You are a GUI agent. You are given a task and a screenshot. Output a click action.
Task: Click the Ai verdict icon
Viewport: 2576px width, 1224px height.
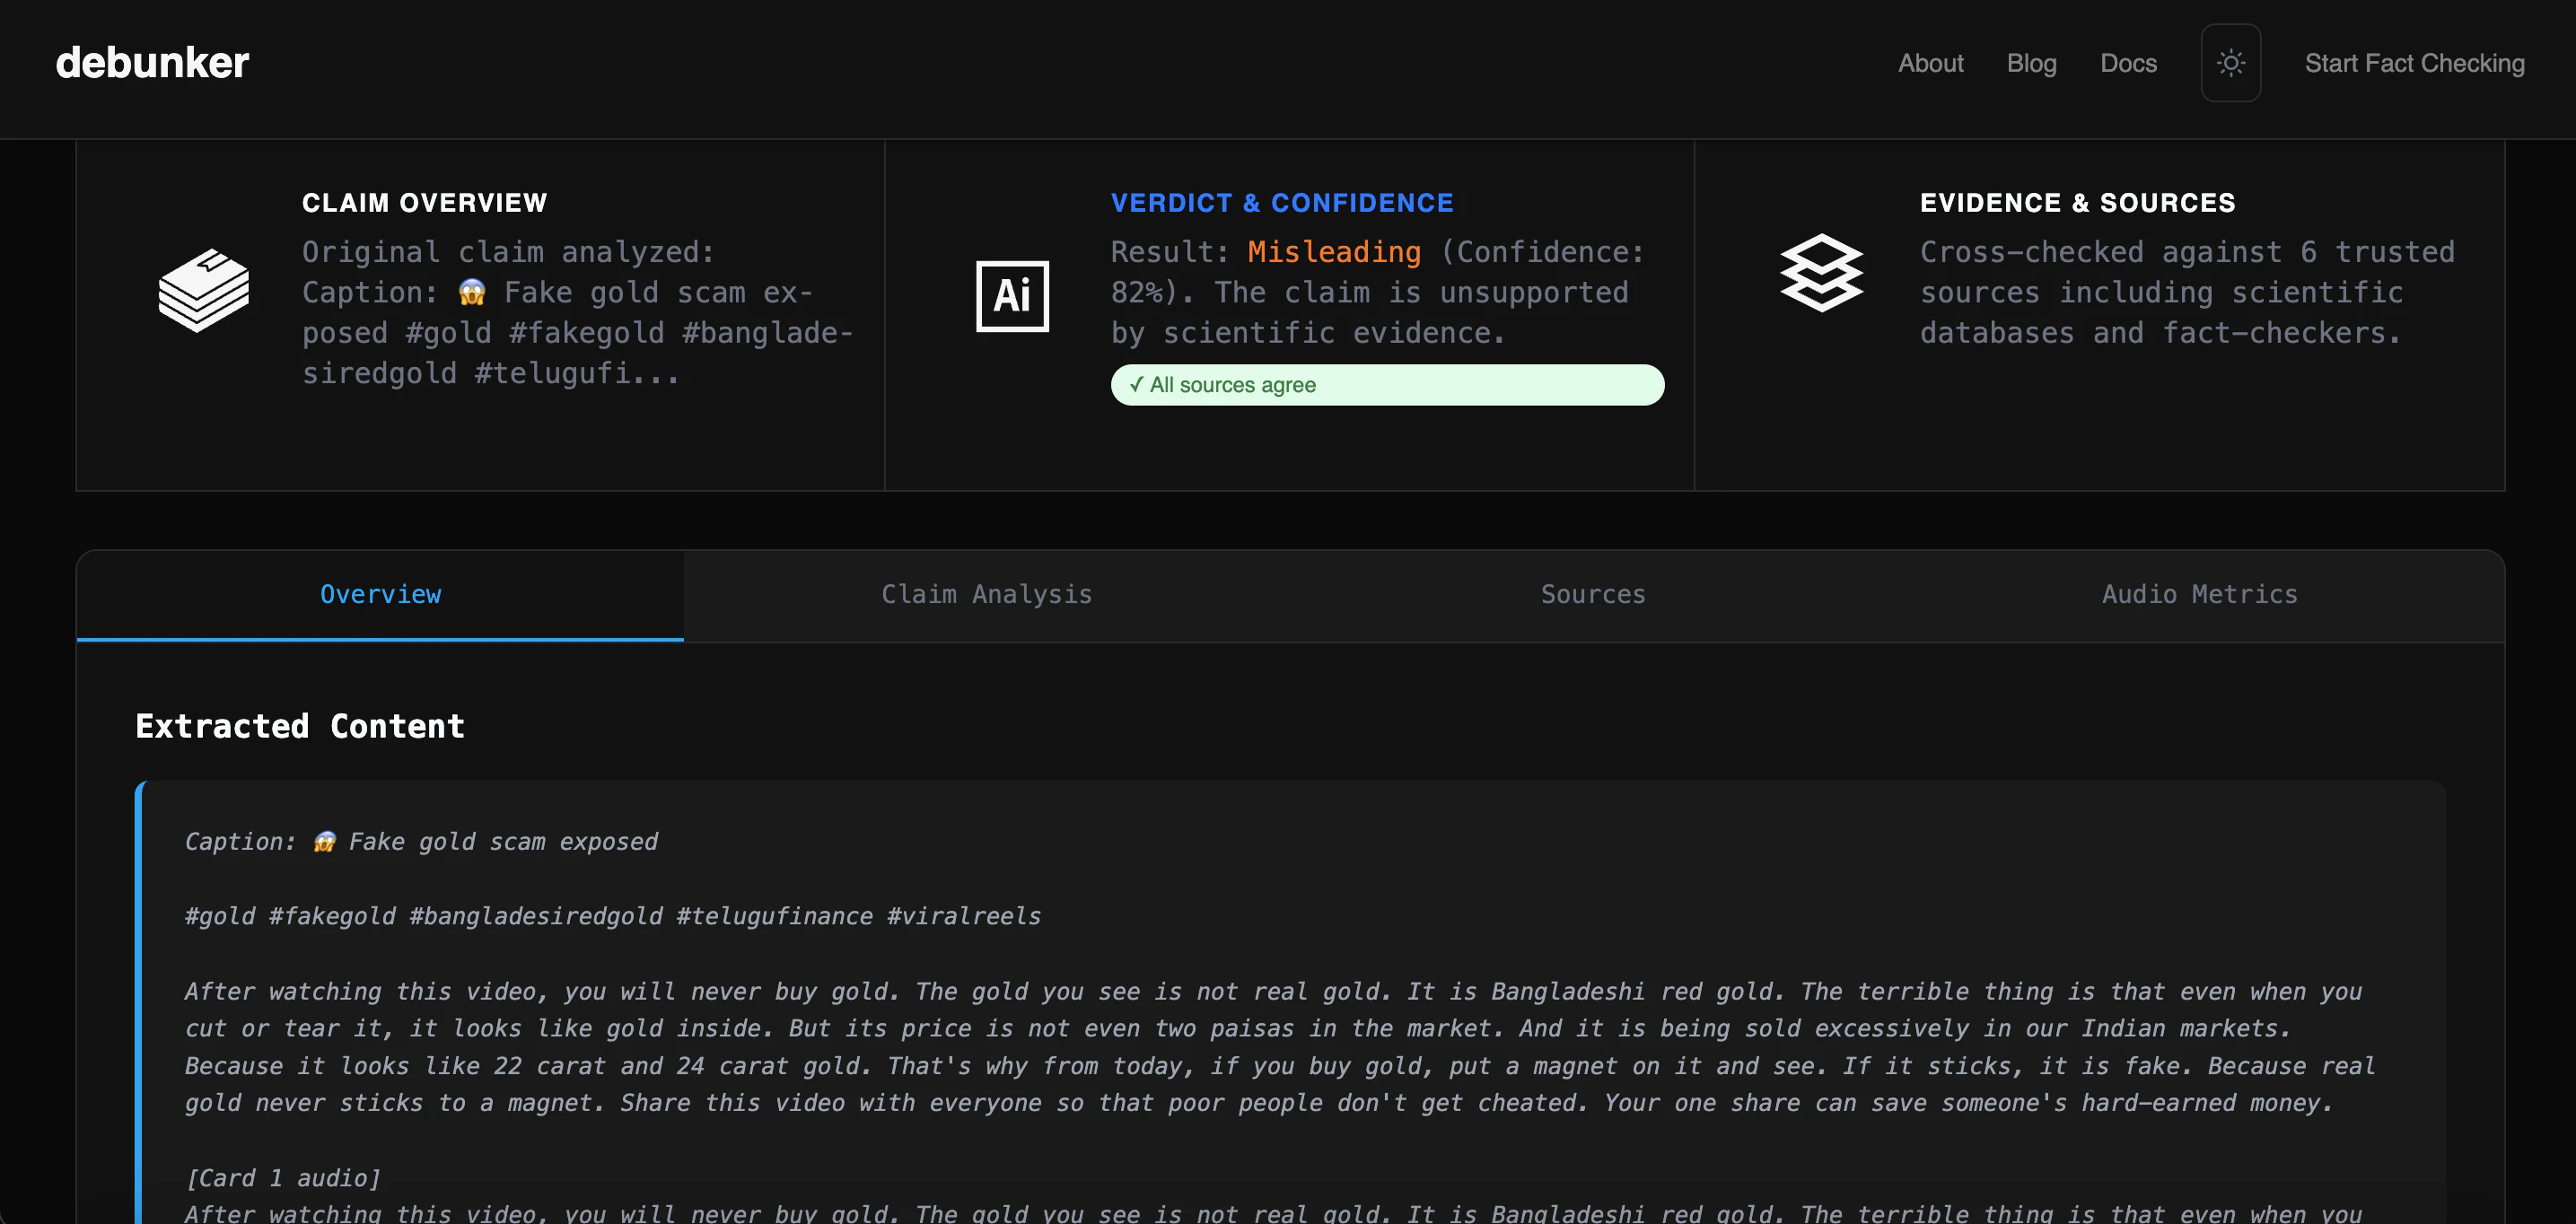coord(1012,295)
